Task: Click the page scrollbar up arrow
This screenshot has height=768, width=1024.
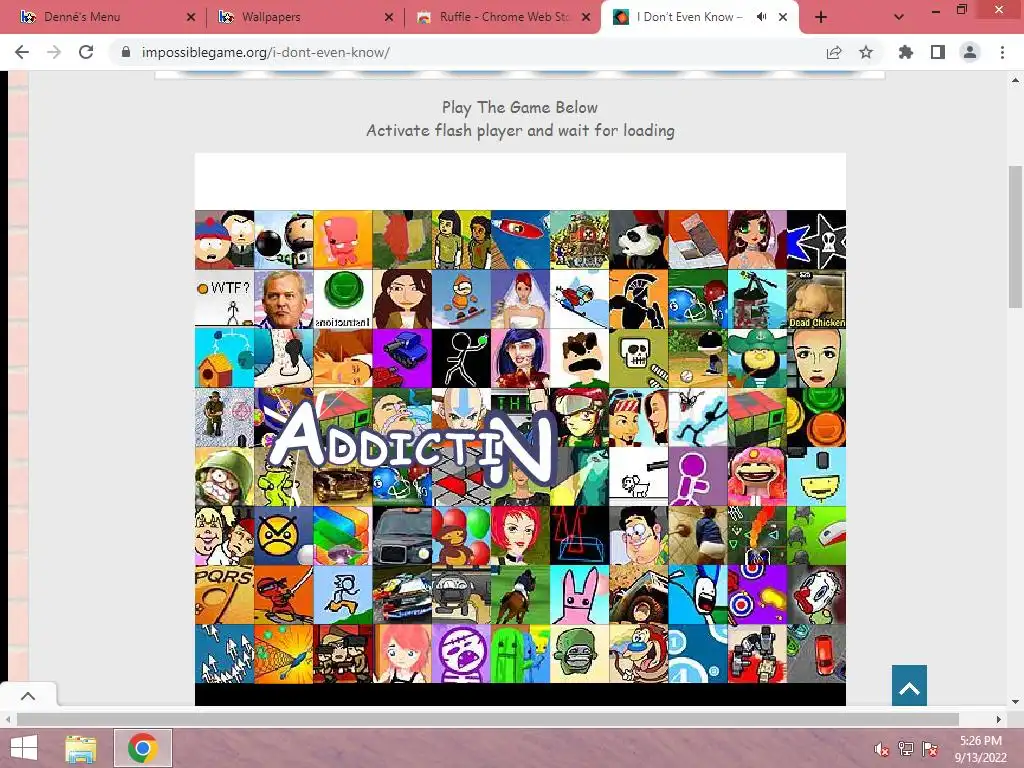Action: [1015, 80]
